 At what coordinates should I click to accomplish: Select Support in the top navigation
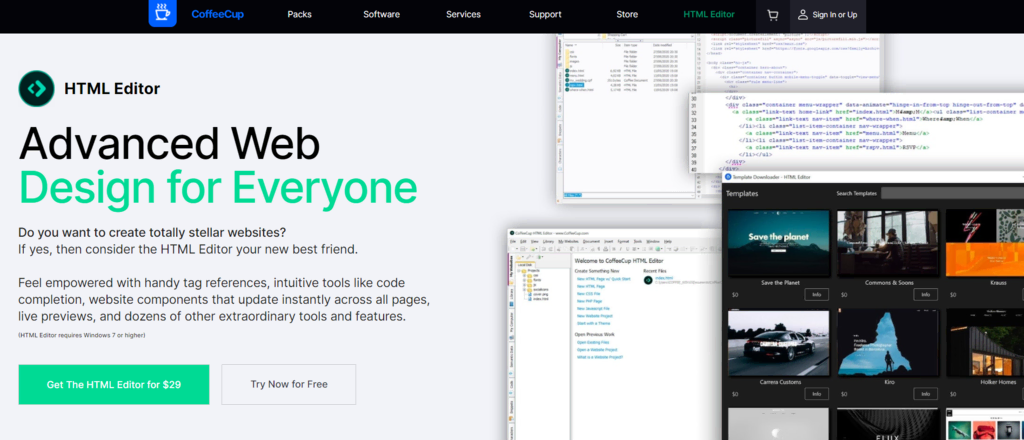pyautogui.click(x=545, y=15)
